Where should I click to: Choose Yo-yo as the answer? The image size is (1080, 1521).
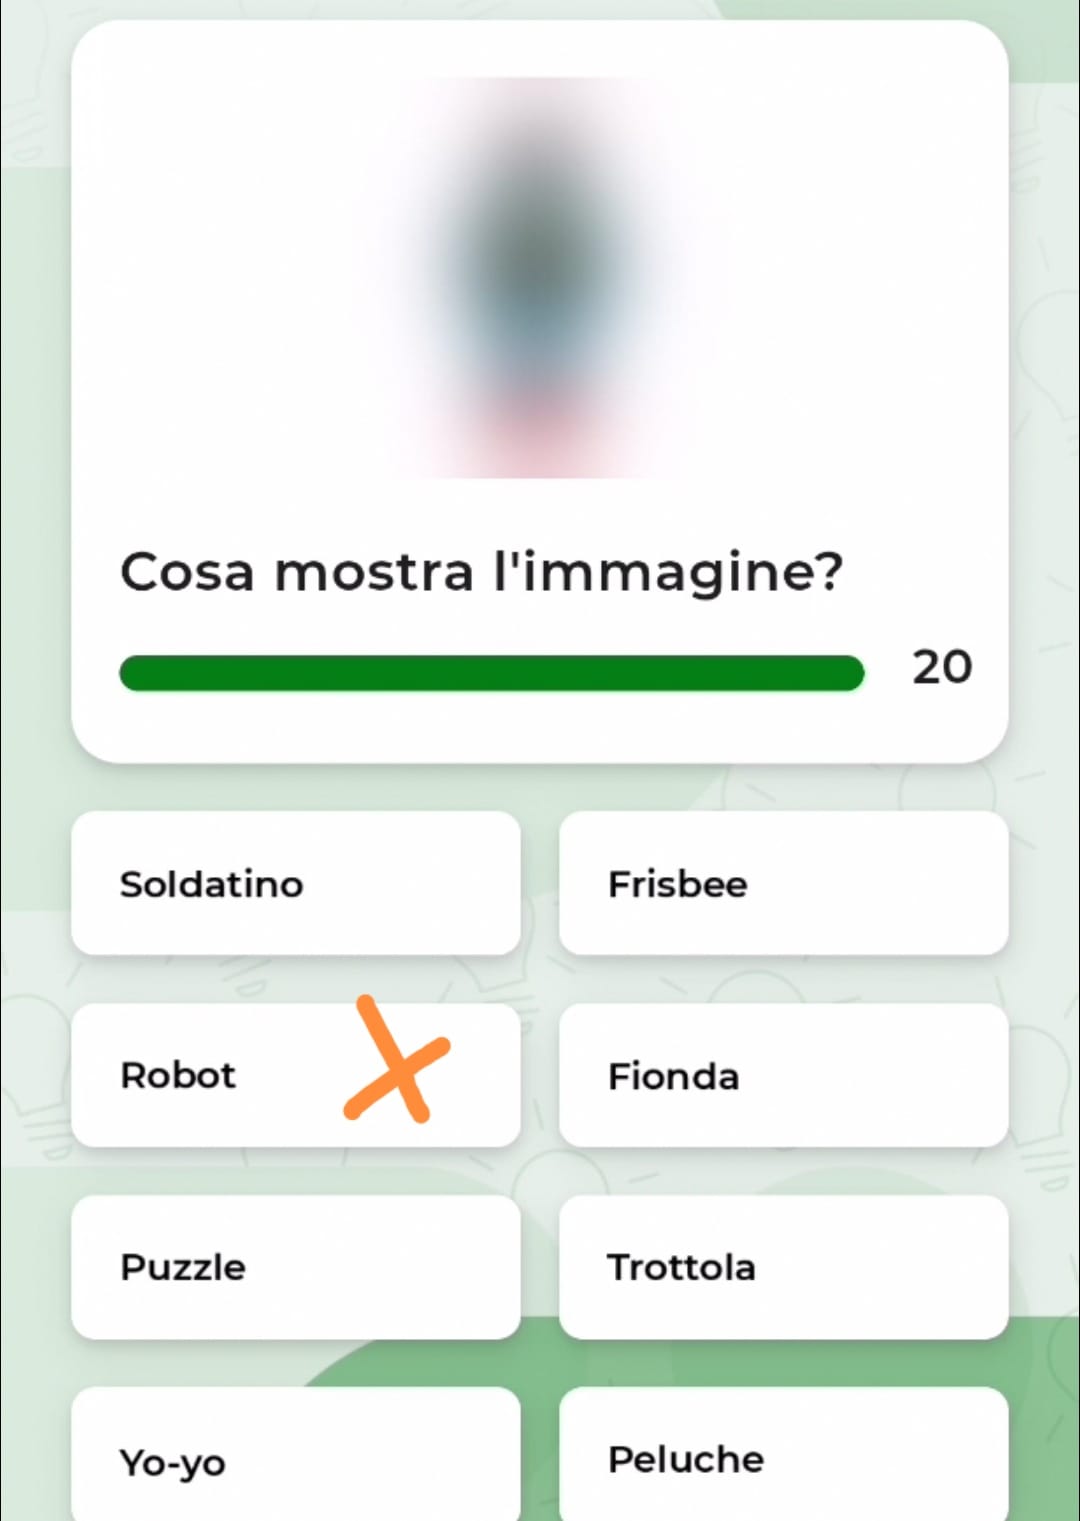pos(295,1459)
